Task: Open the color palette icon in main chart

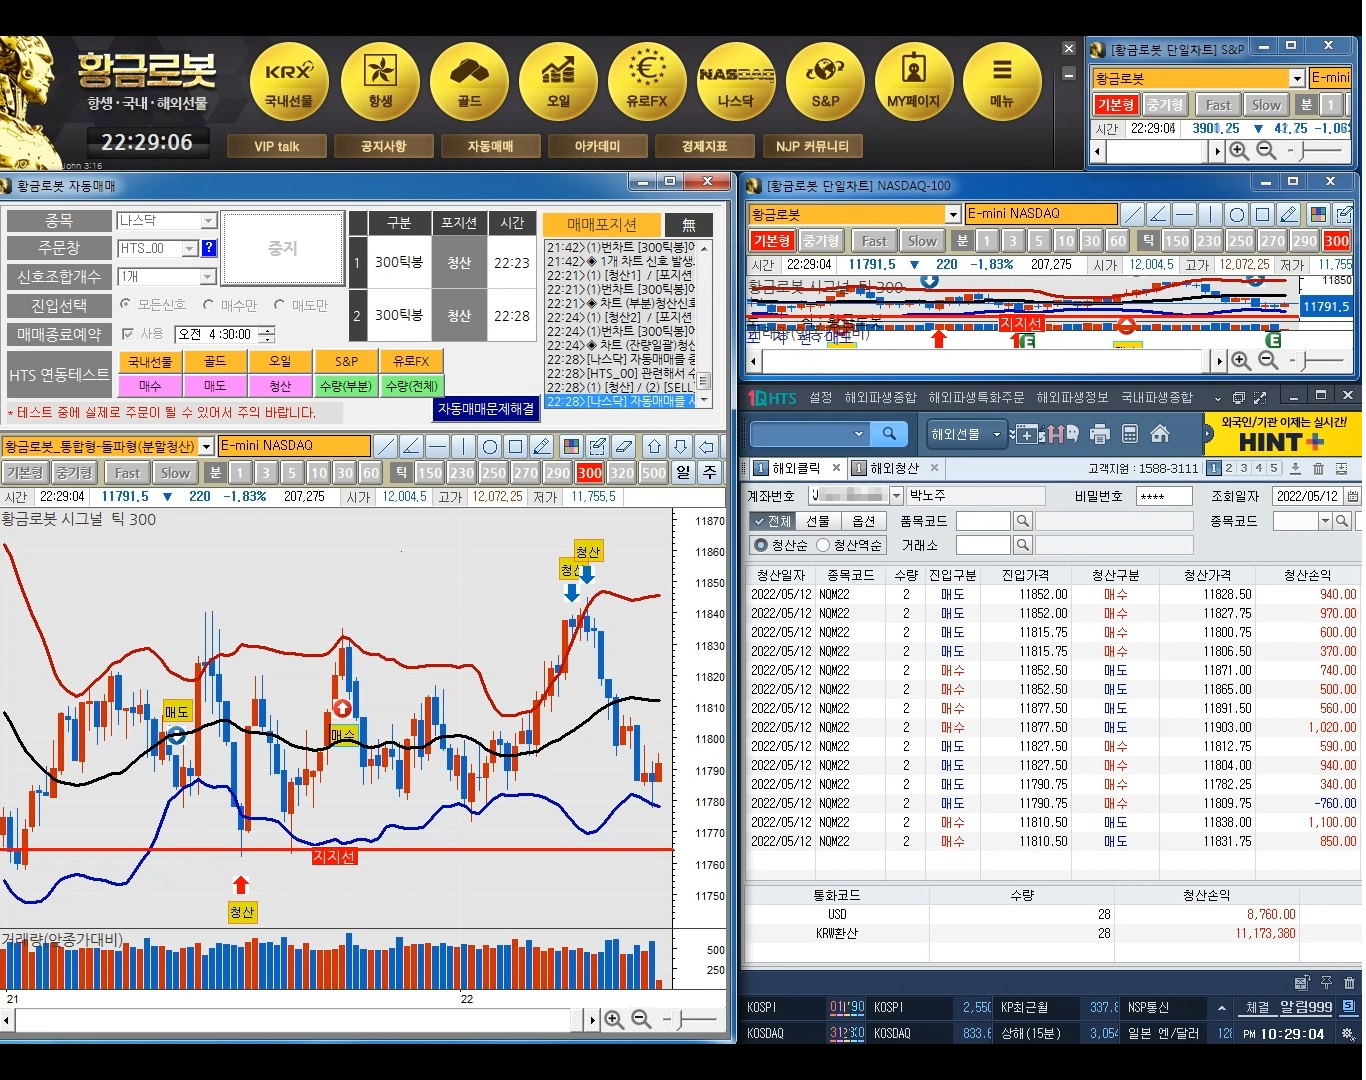Action: [x=571, y=446]
